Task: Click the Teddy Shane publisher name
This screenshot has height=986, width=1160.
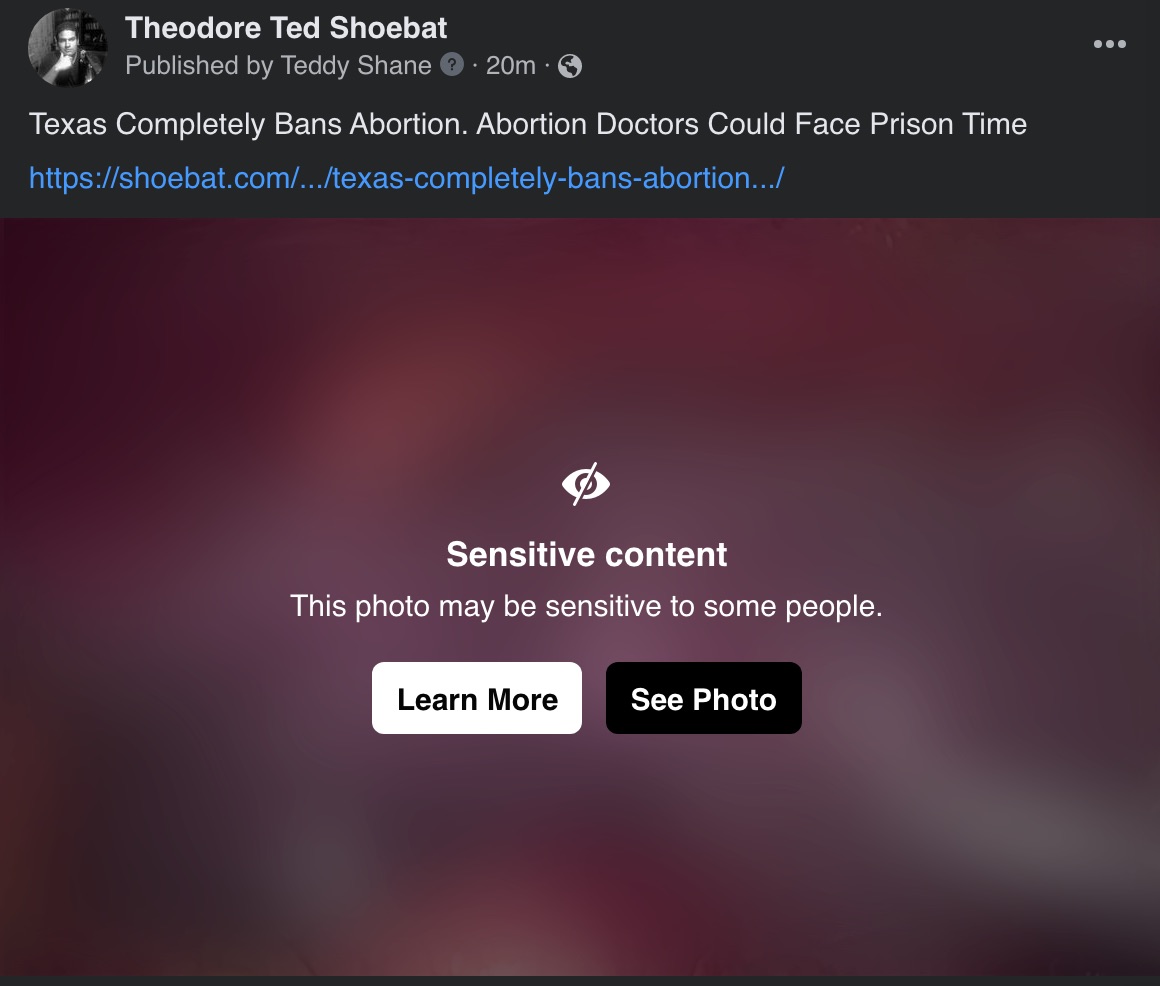Action: click(x=356, y=66)
